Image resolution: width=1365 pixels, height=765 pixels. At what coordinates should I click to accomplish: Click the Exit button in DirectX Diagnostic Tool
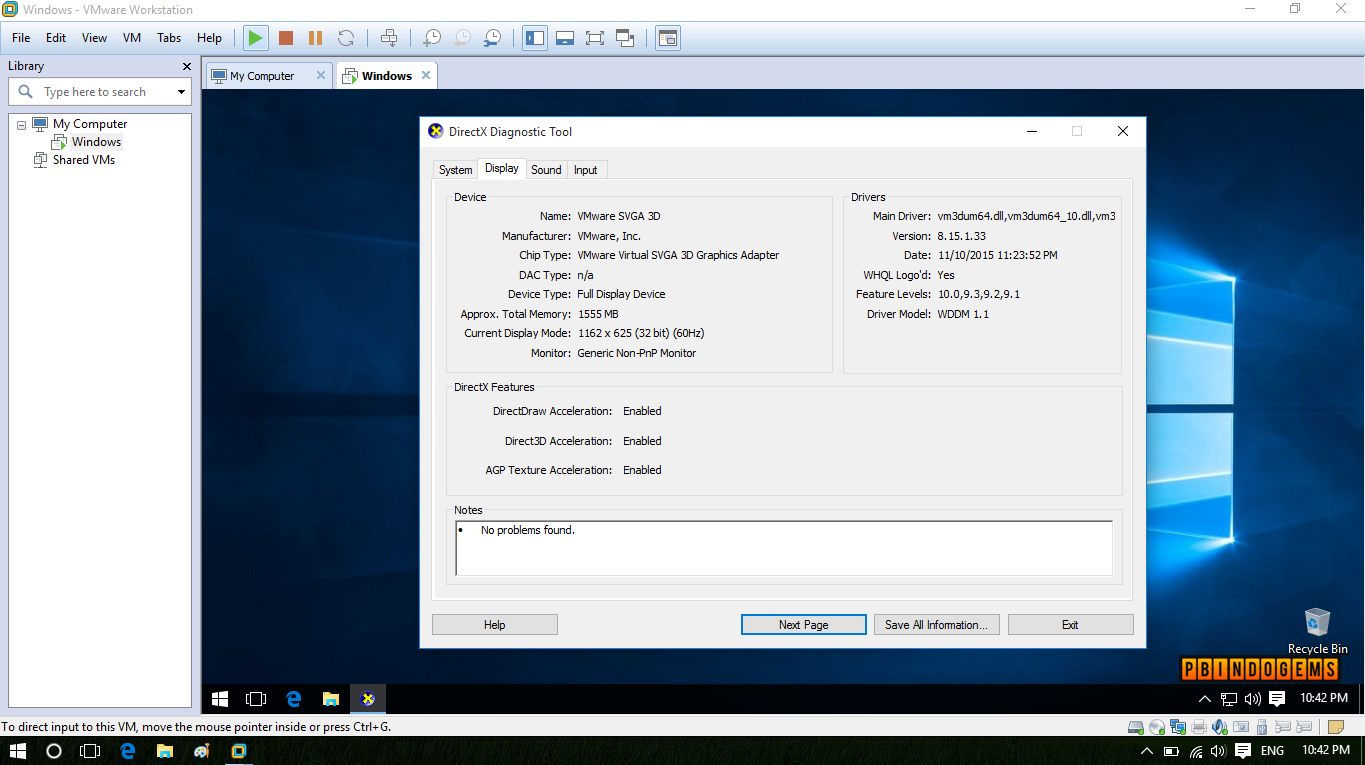coord(1070,625)
